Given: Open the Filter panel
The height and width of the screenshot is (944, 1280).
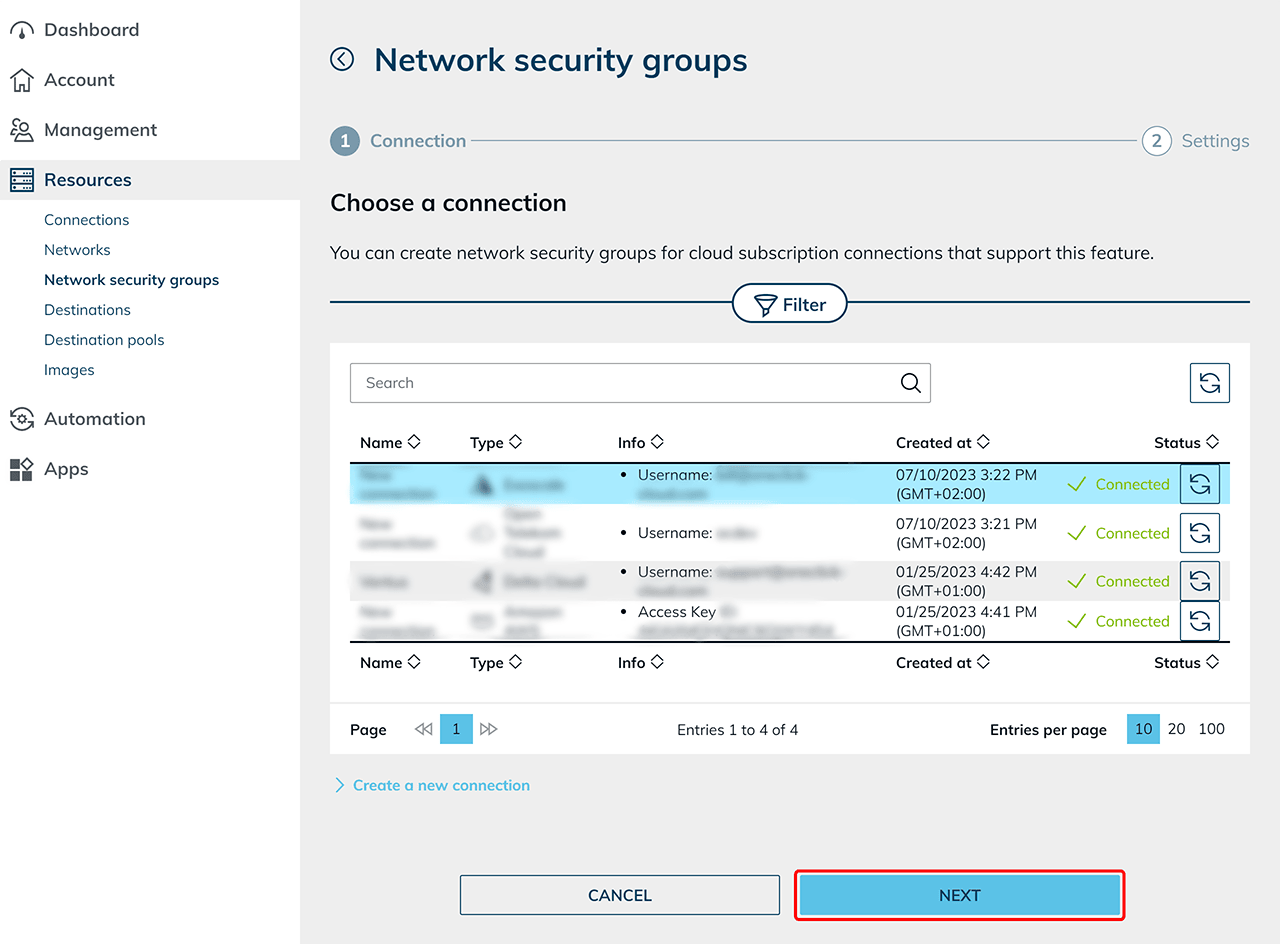Looking at the screenshot, I should pyautogui.click(x=790, y=305).
